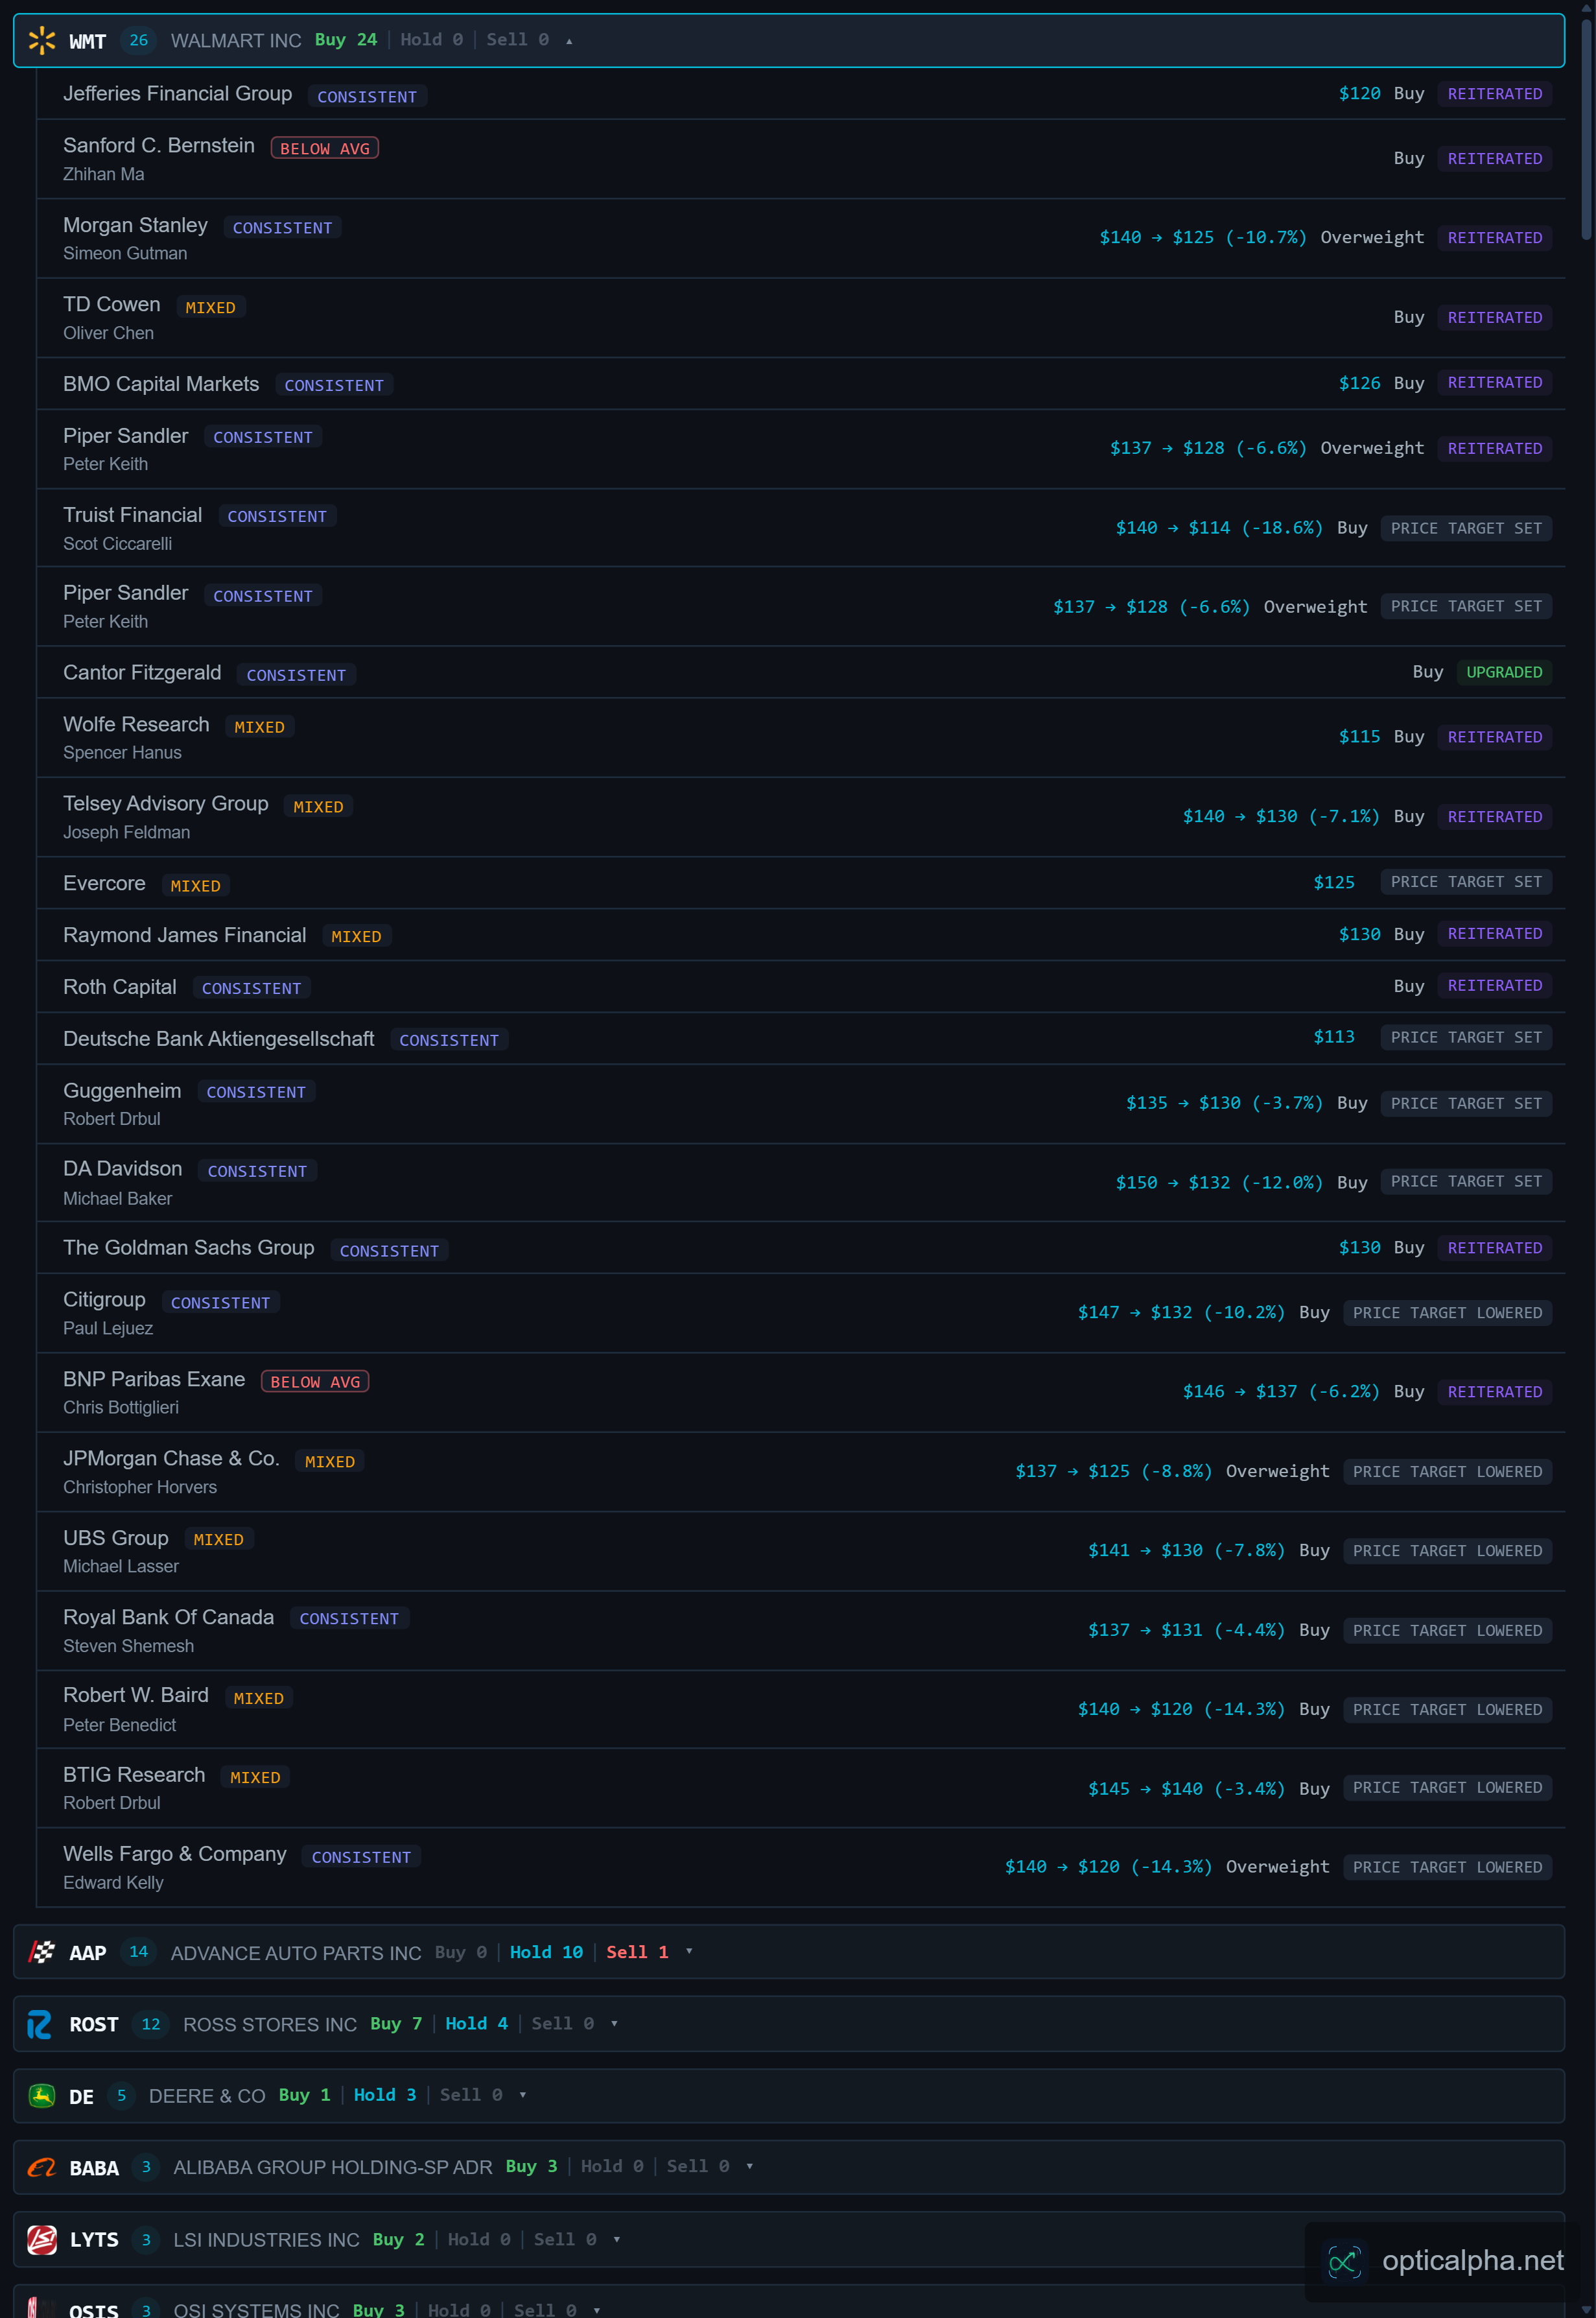Click The Goldman Sachs Group name
Viewport: 1596px width, 2318px height.
[x=188, y=1247]
